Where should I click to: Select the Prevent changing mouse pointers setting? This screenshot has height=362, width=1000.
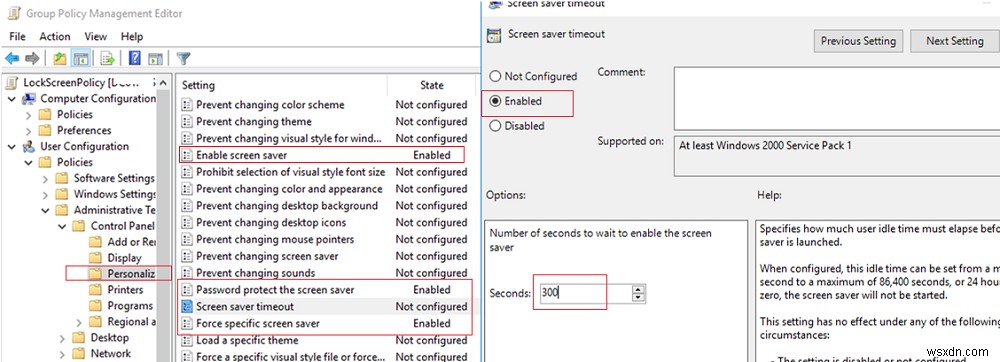coord(275,239)
